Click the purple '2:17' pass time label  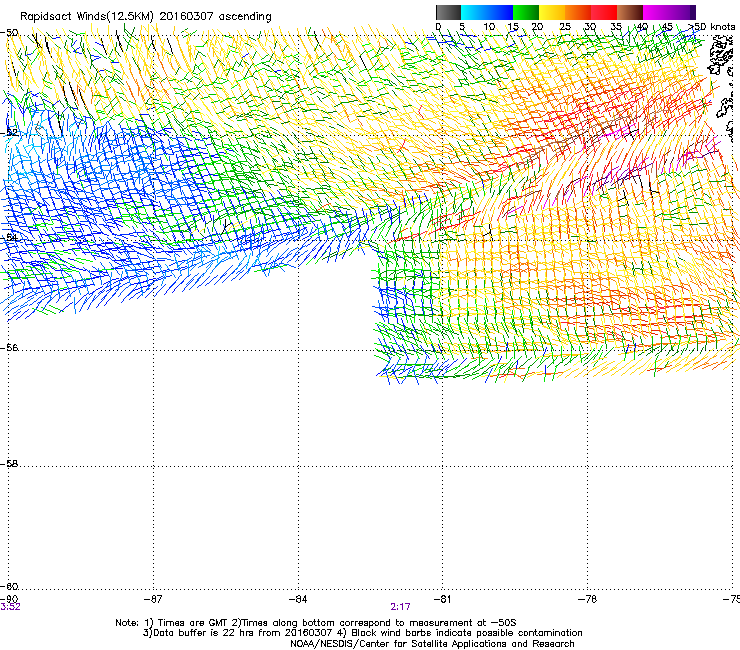pyautogui.click(x=400, y=607)
